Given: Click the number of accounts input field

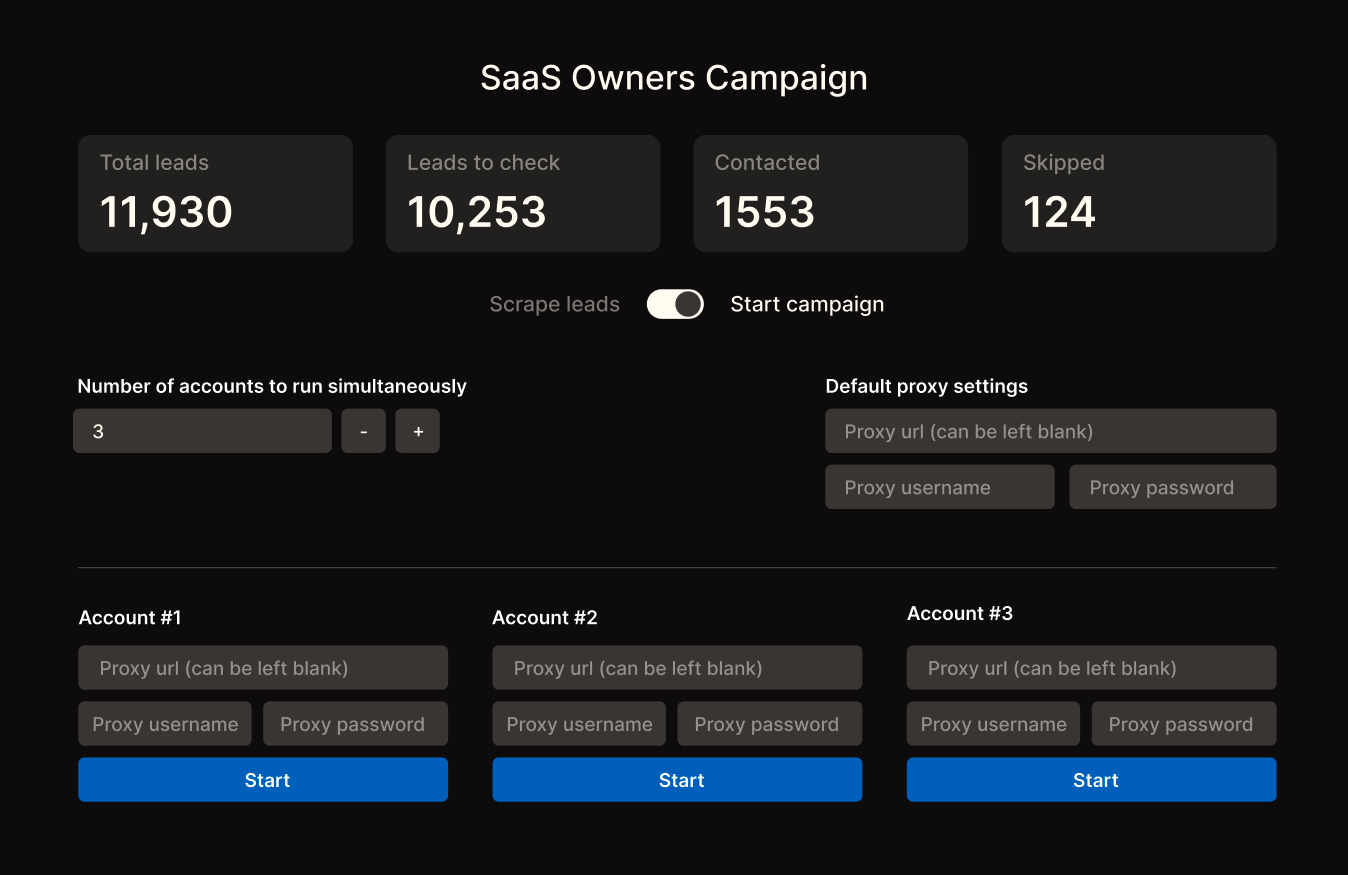Looking at the screenshot, I should tap(202, 431).
